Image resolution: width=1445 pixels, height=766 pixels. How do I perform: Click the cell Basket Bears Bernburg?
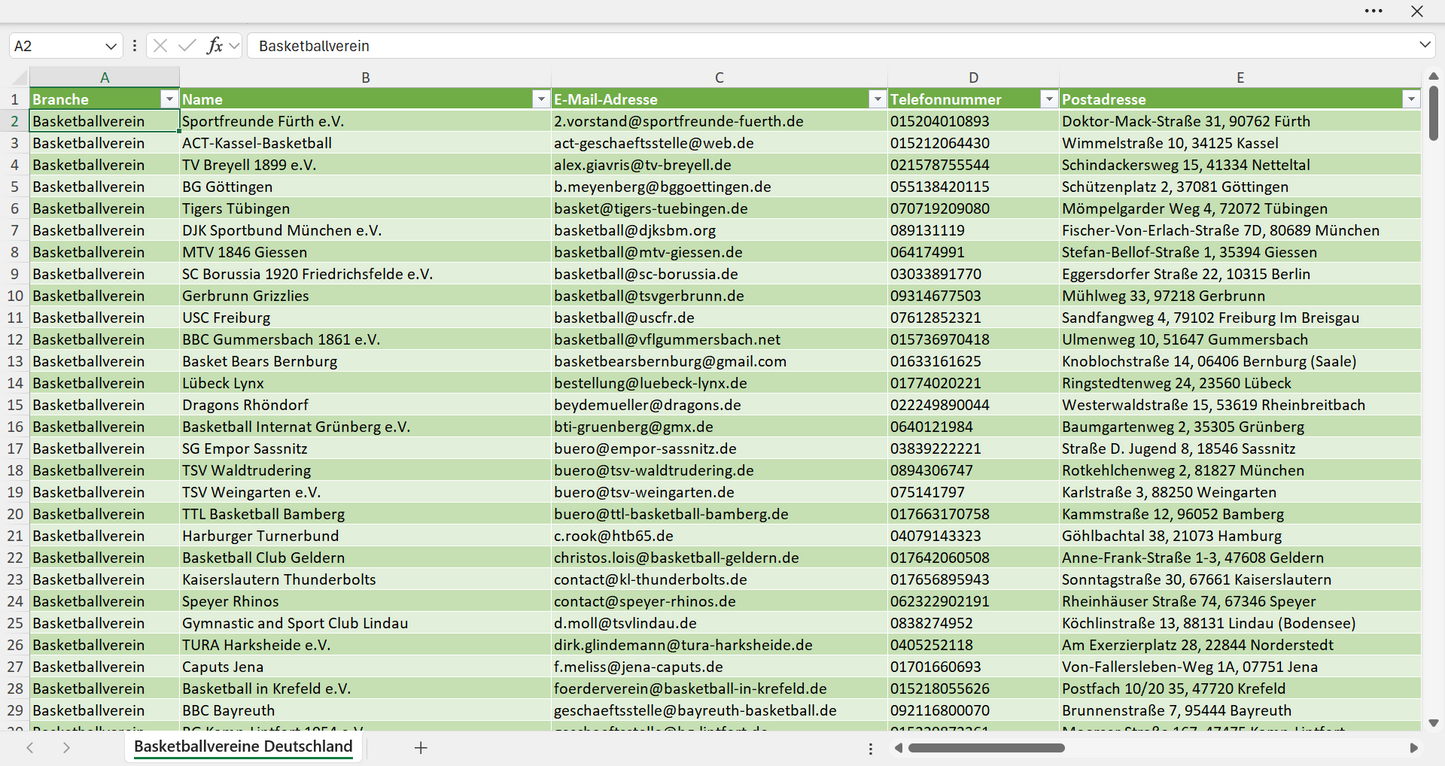click(x=366, y=361)
